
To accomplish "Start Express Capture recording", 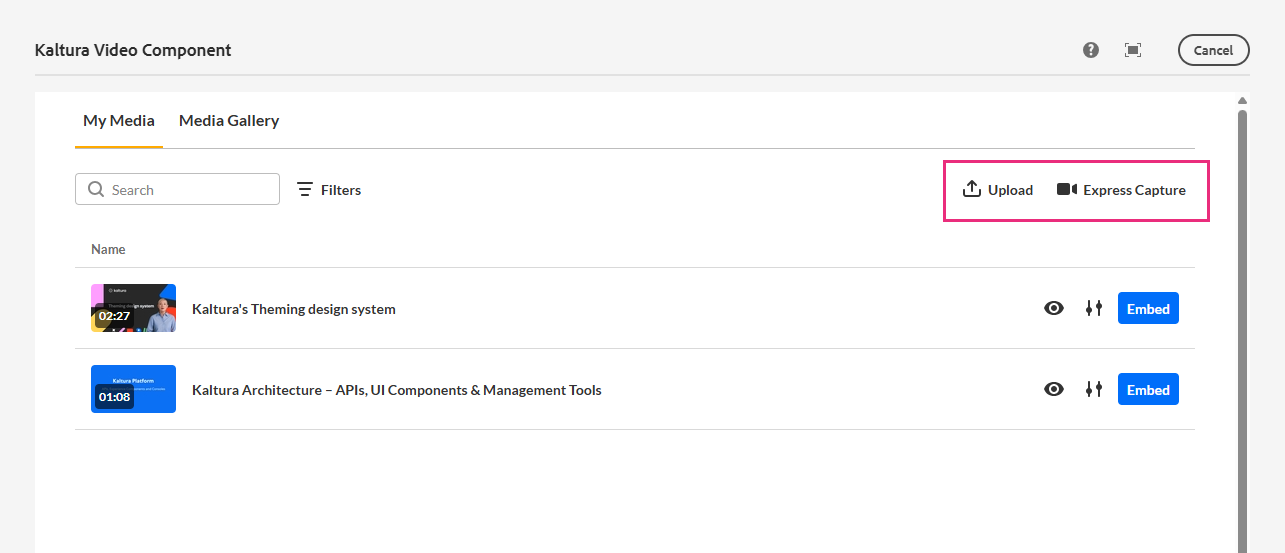I will [x=1121, y=190].
